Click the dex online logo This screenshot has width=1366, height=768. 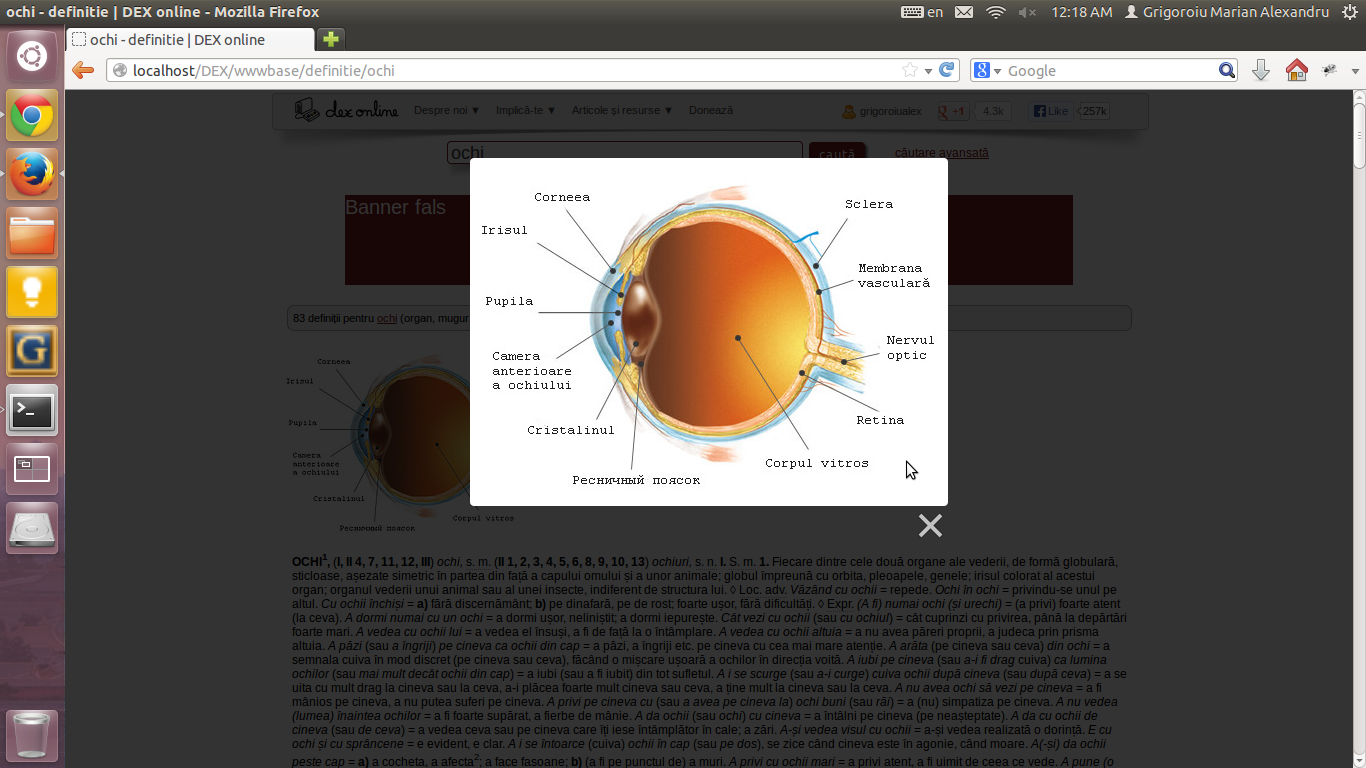(x=347, y=110)
